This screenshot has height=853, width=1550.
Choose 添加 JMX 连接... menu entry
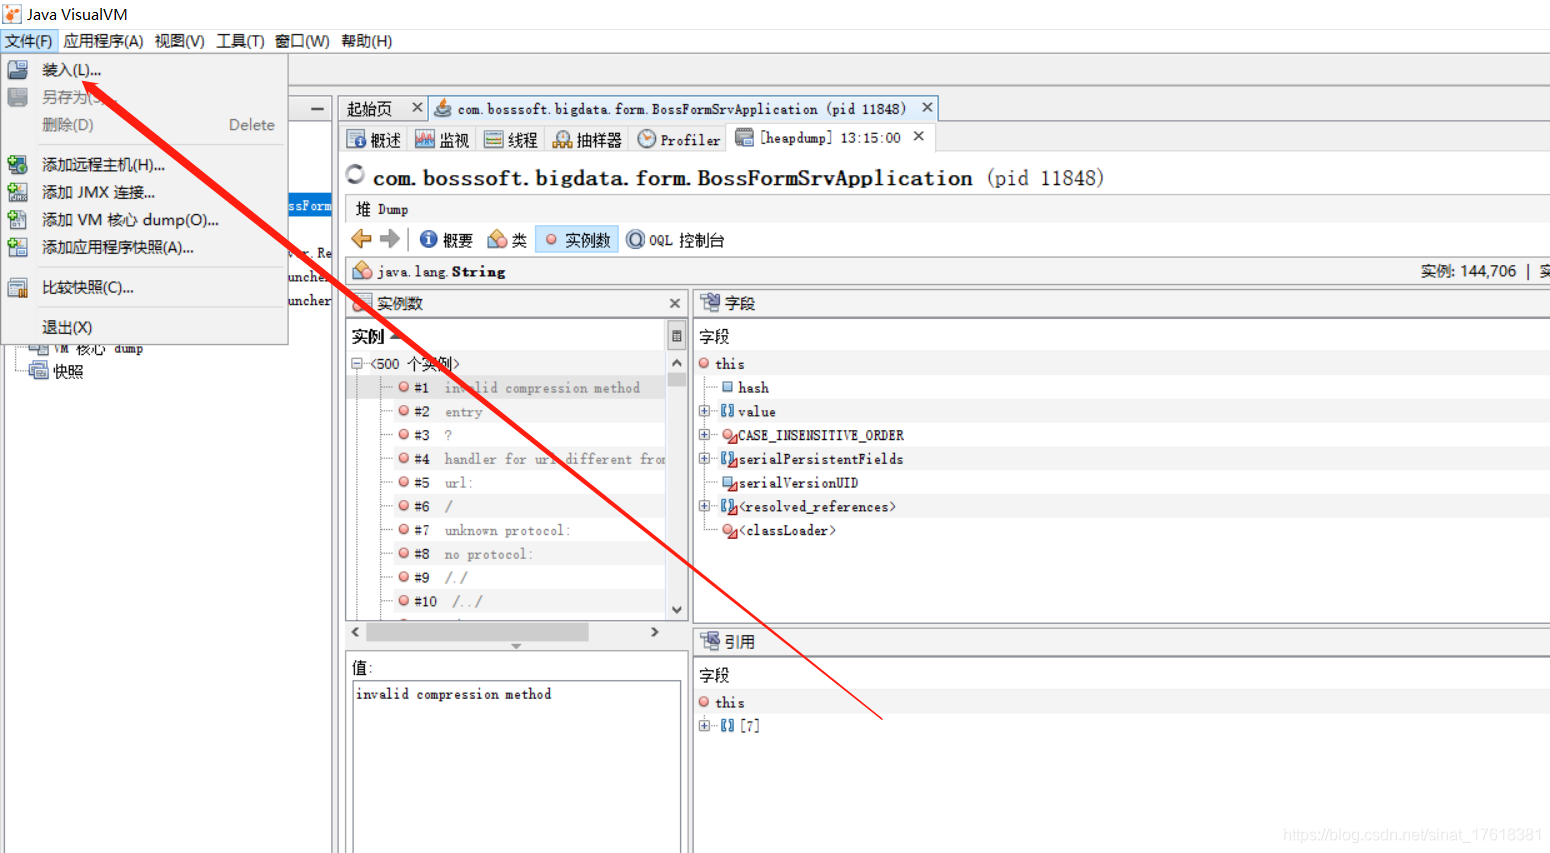(x=98, y=192)
